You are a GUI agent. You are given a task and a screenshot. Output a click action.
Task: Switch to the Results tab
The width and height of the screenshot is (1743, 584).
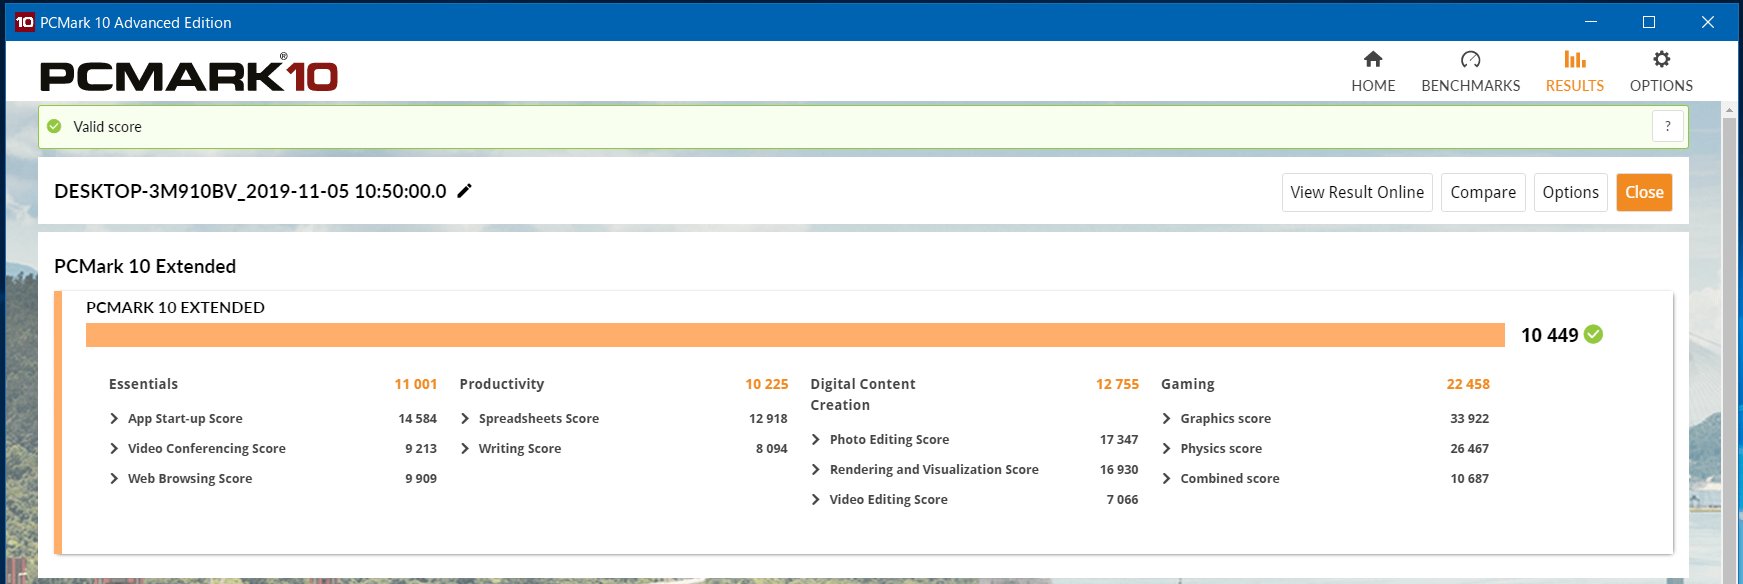[1574, 72]
